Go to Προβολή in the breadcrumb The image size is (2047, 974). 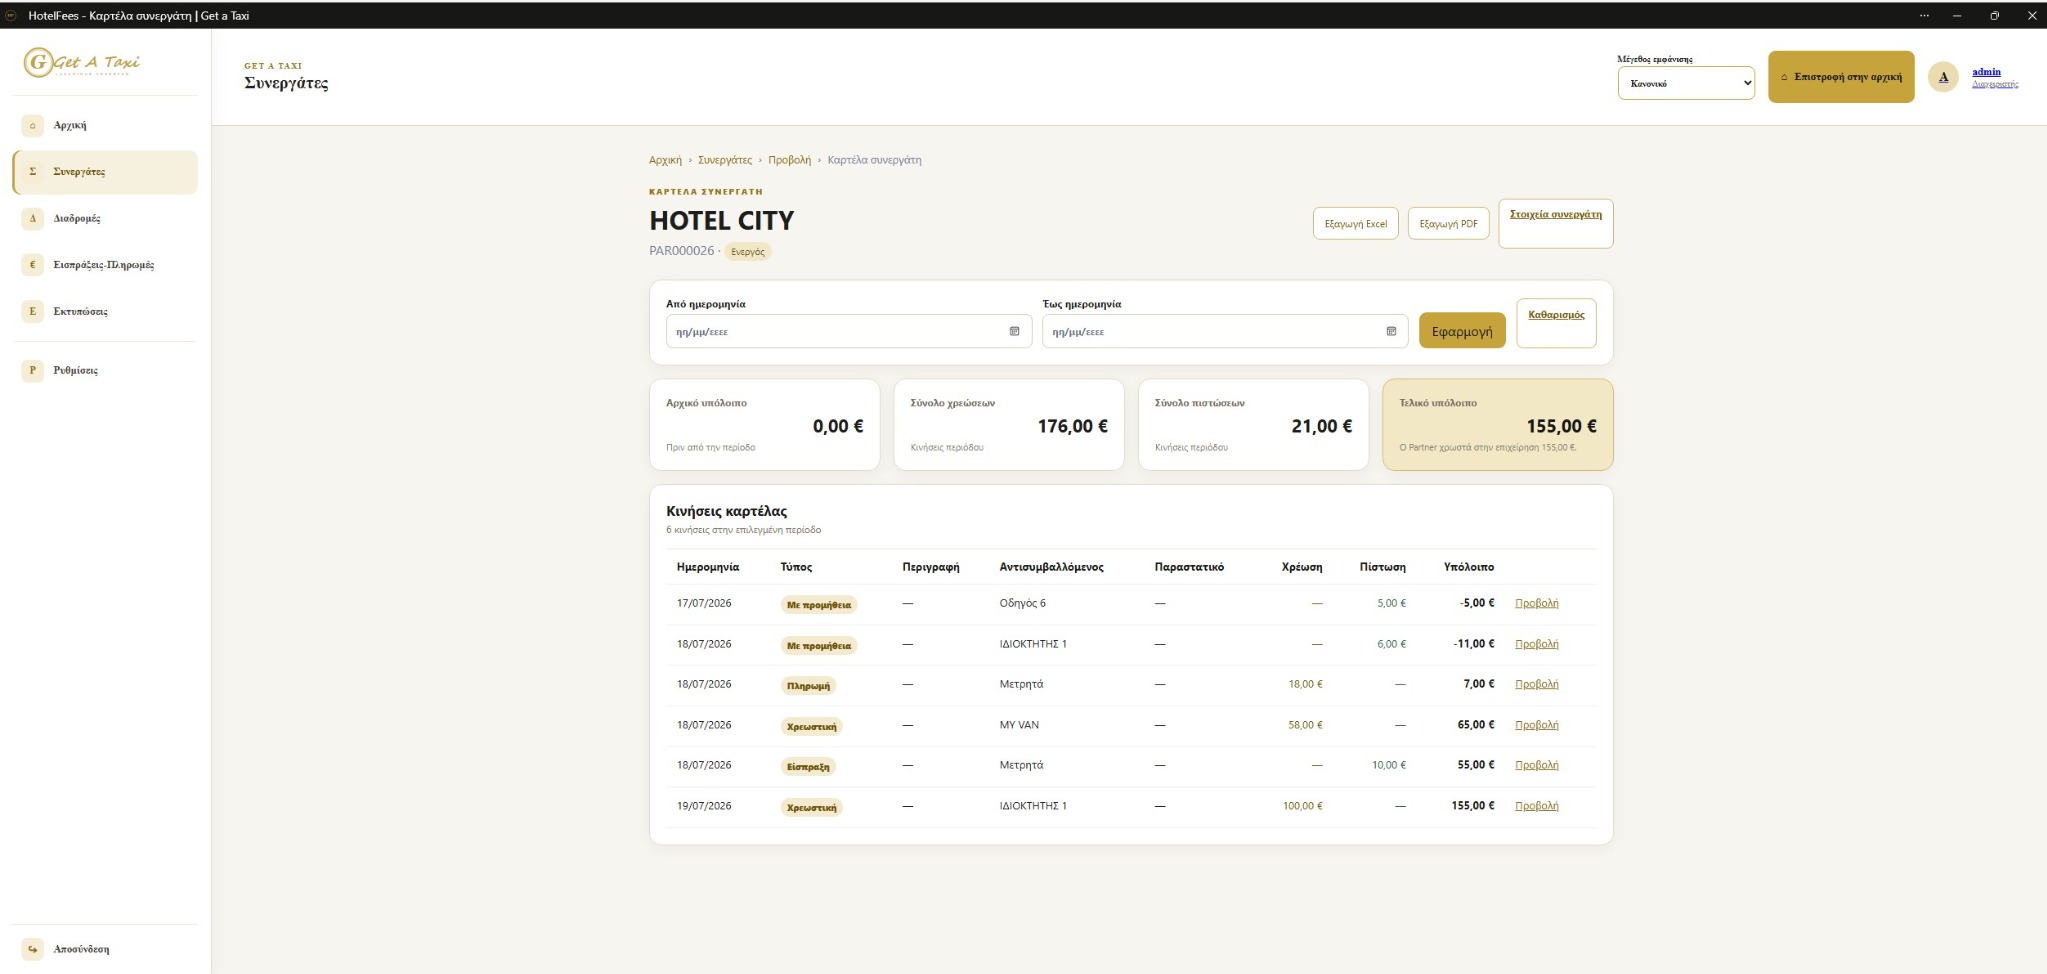pyautogui.click(x=789, y=160)
